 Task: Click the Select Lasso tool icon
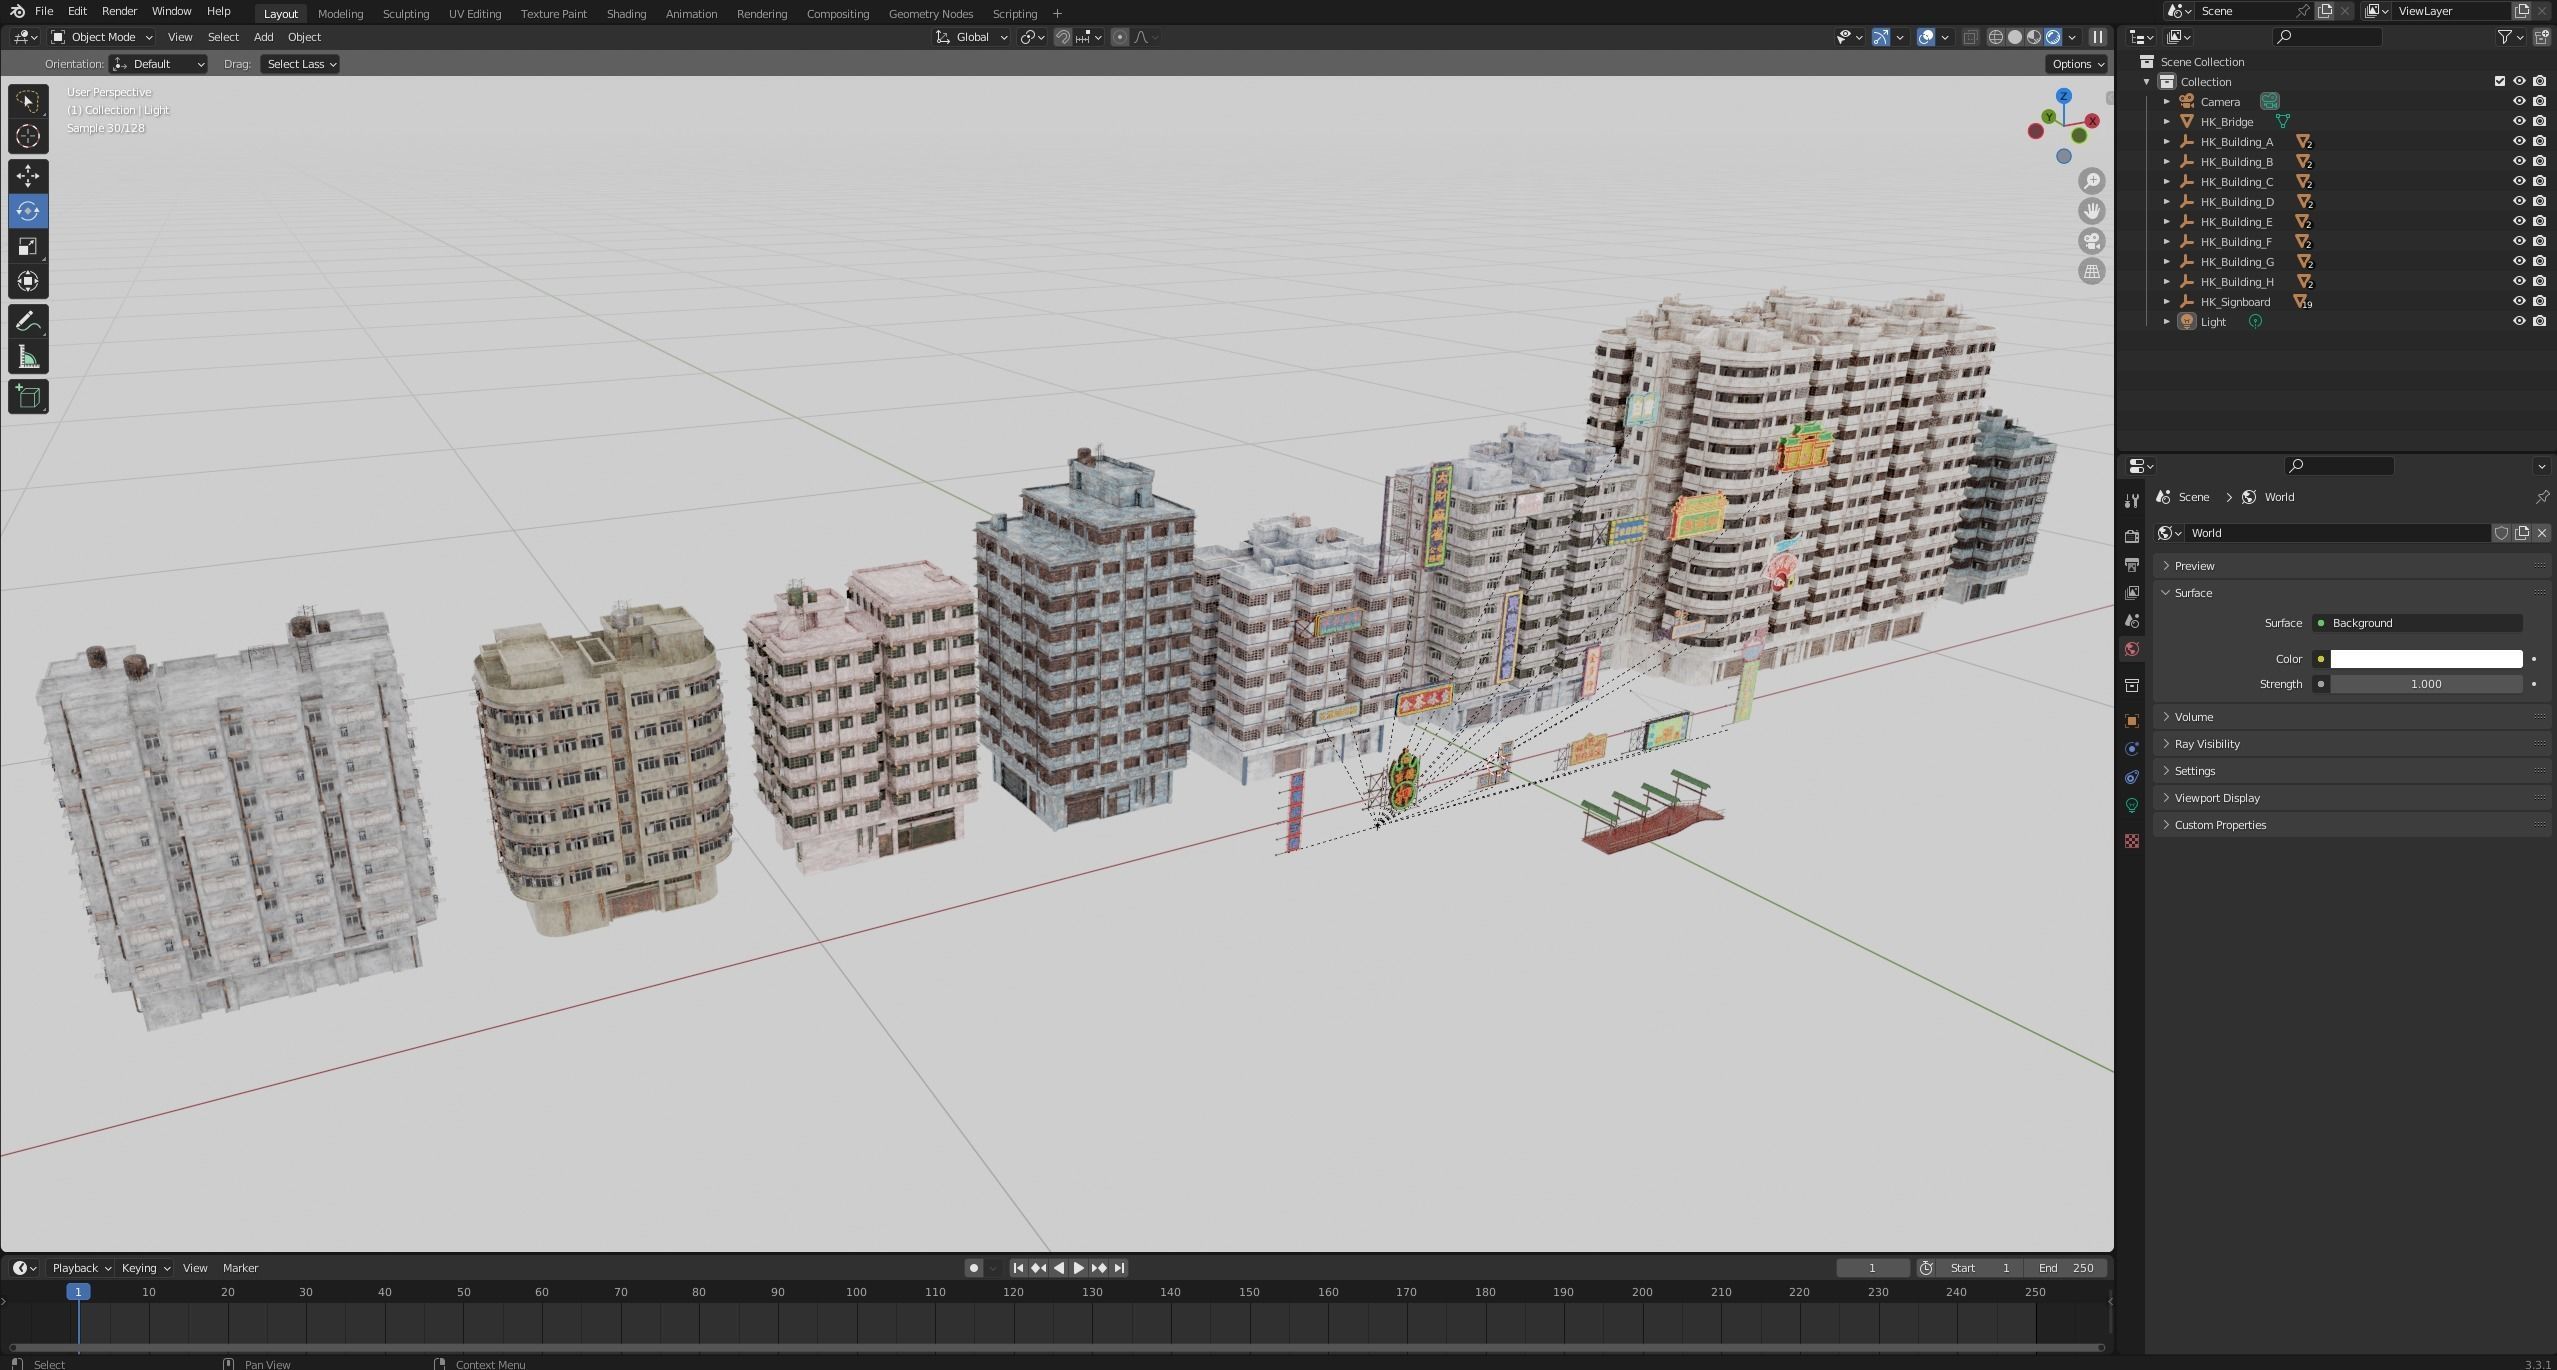(28, 101)
